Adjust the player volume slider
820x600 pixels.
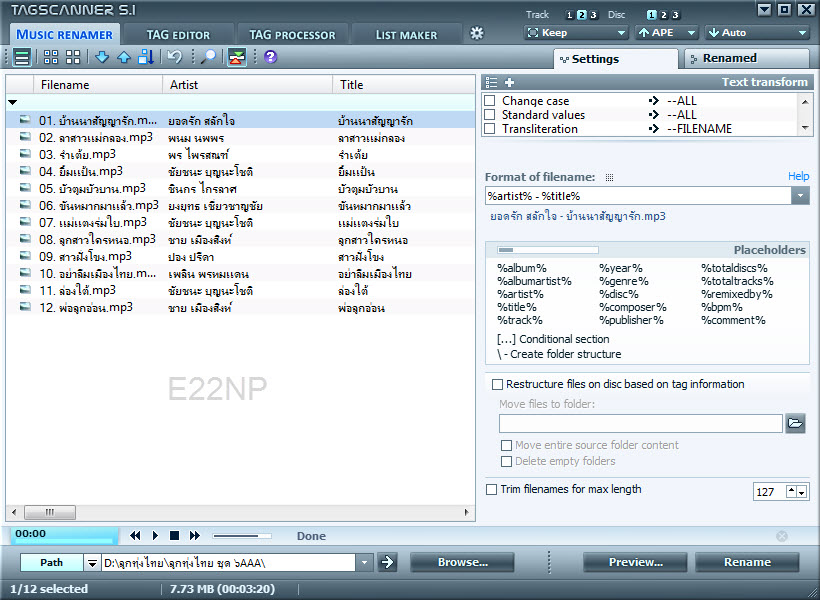[x=242, y=536]
